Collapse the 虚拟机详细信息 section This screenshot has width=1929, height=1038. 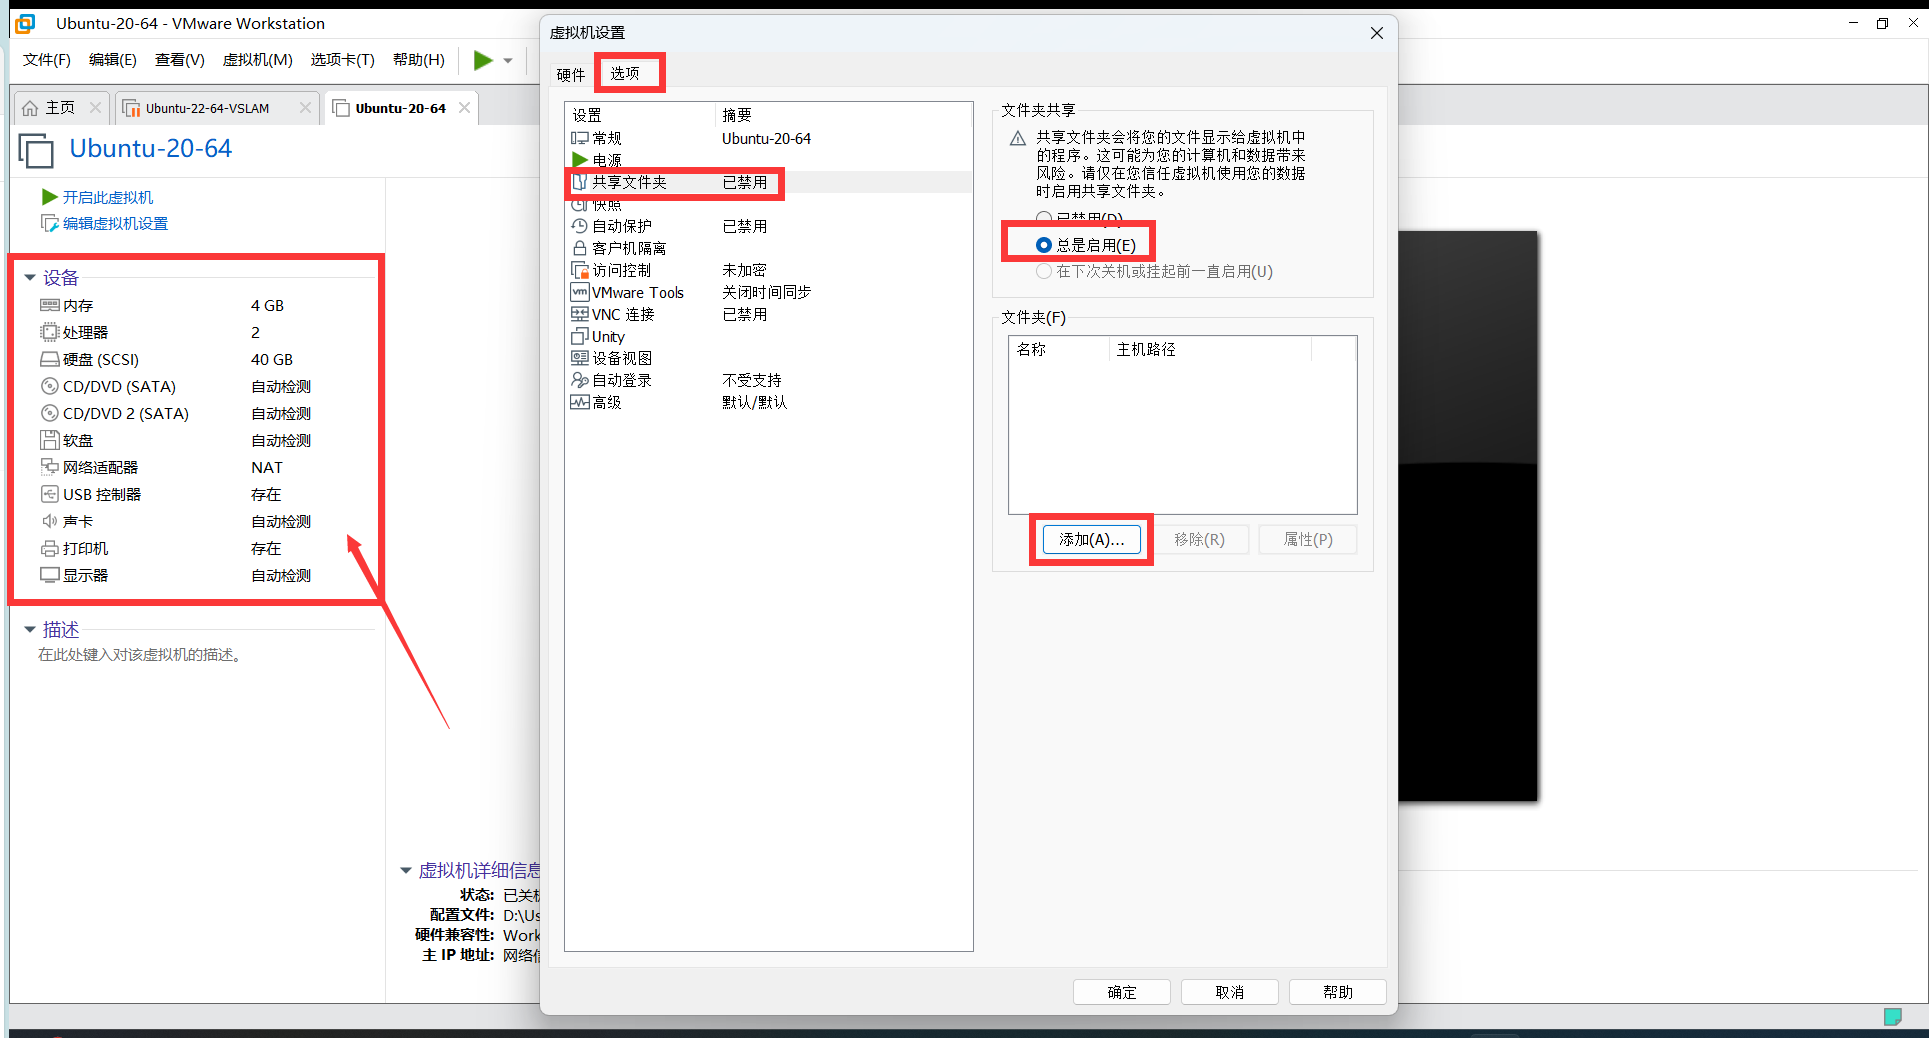pos(406,871)
